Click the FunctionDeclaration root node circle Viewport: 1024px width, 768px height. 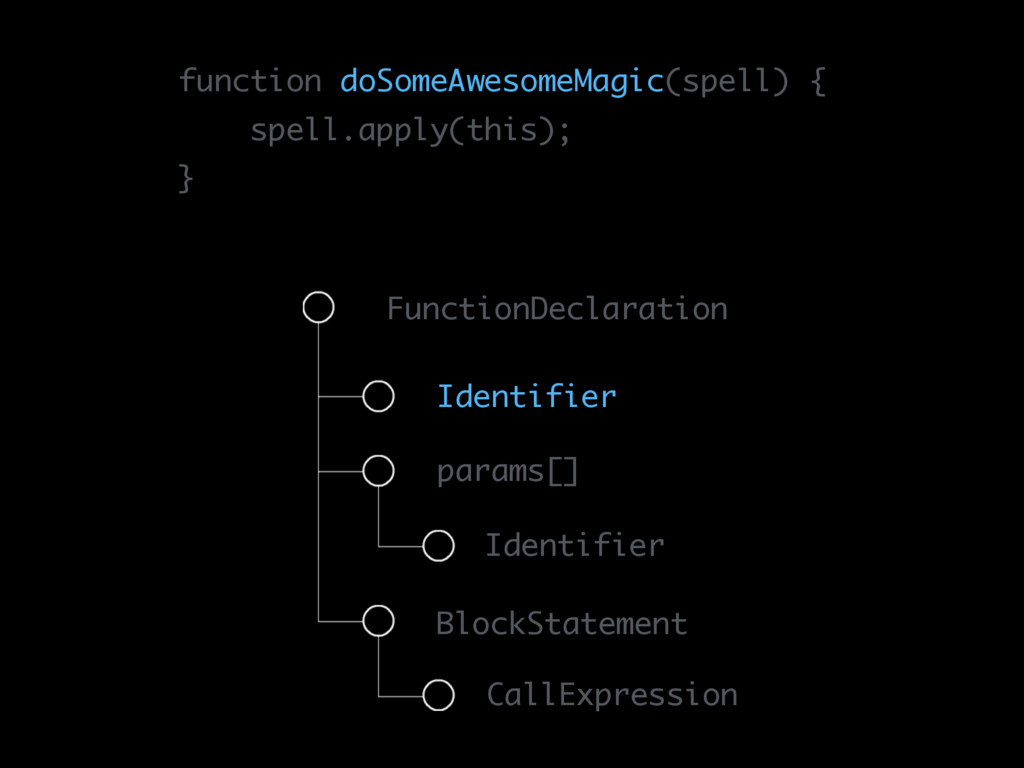click(319, 308)
